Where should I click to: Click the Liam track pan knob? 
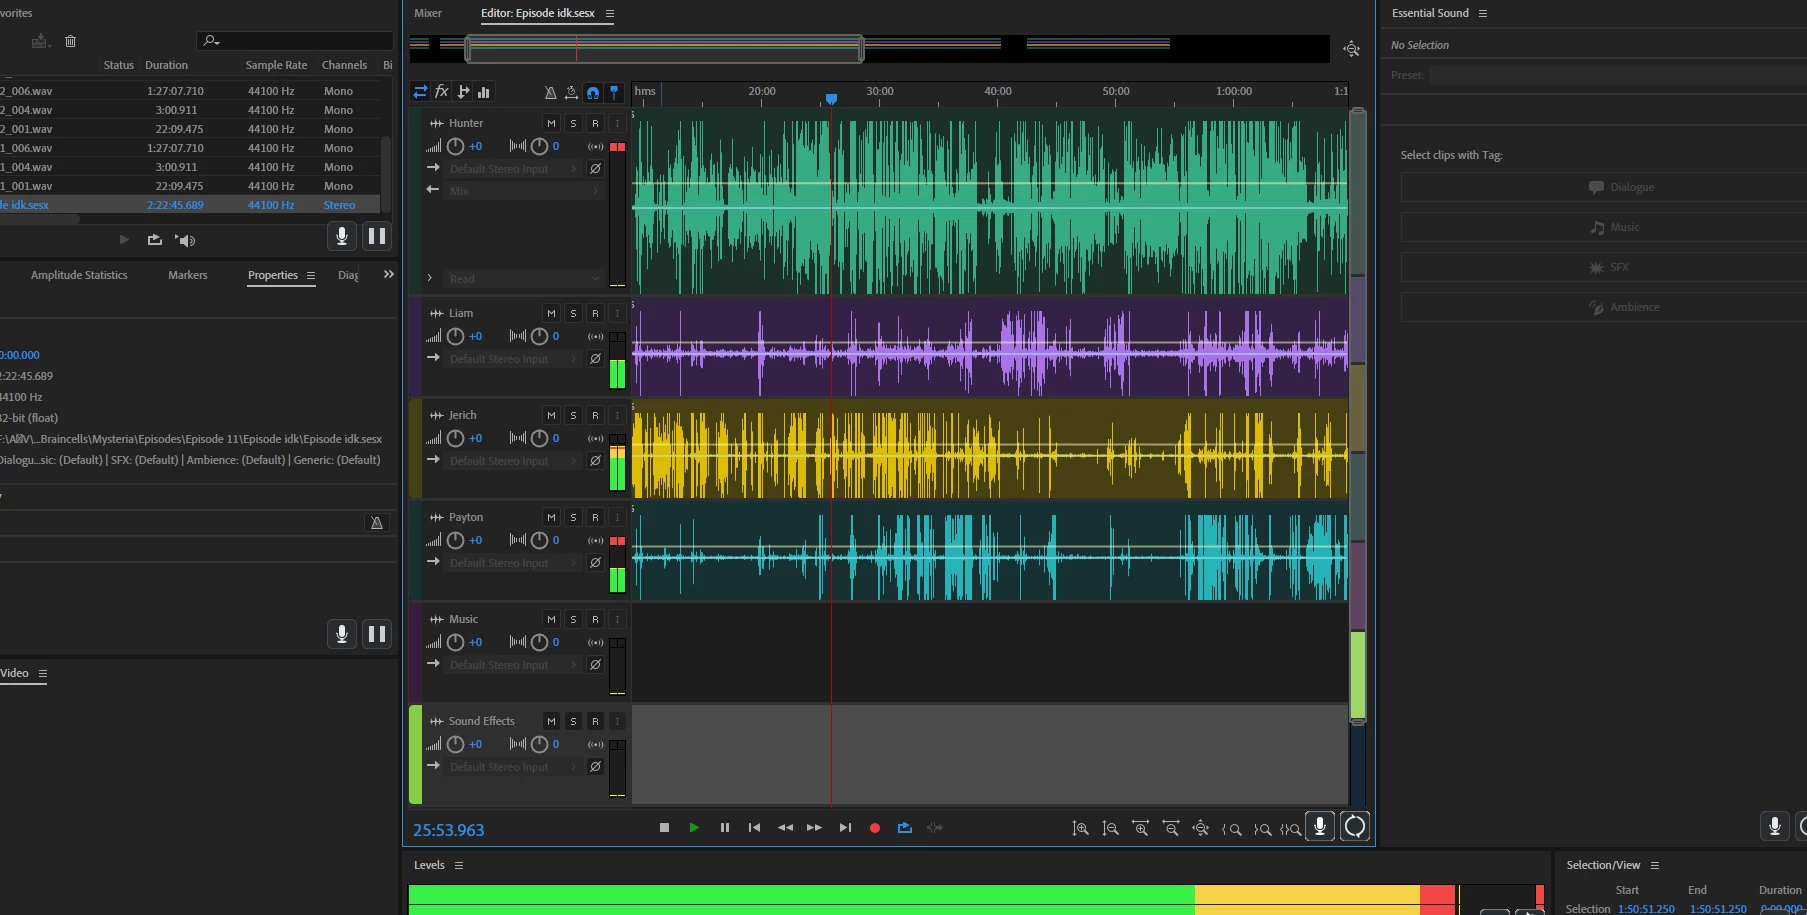(539, 336)
